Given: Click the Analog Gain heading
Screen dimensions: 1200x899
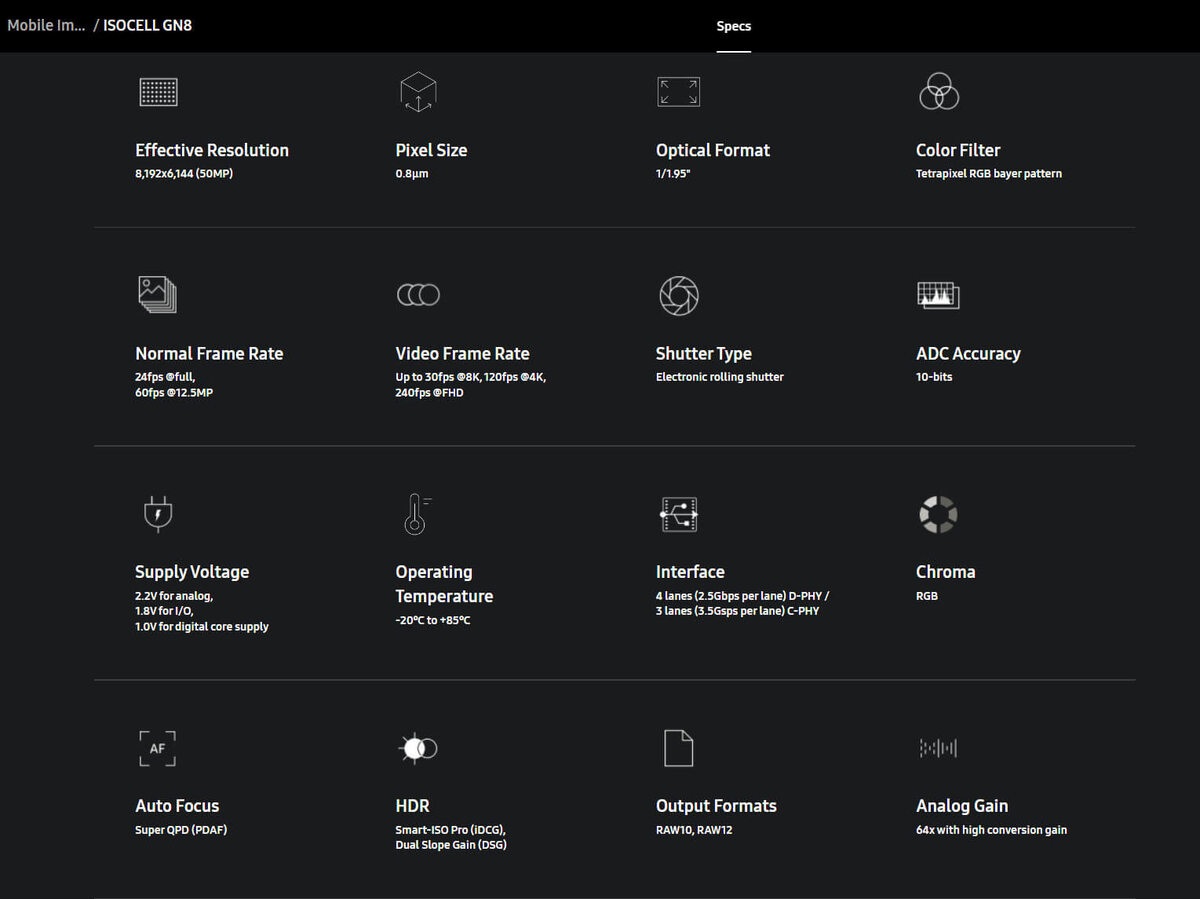Looking at the screenshot, I should (962, 806).
